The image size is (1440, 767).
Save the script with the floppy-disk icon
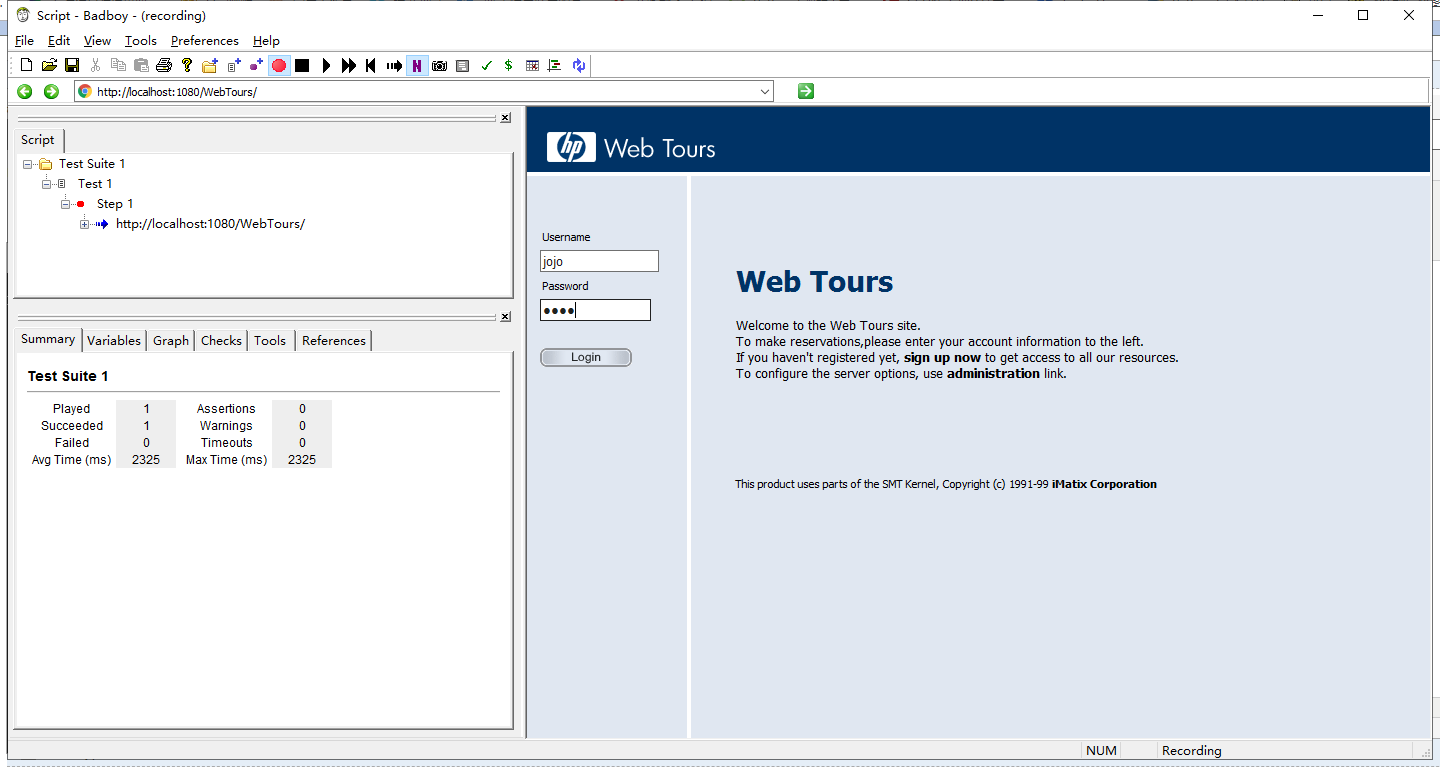click(x=72, y=66)
